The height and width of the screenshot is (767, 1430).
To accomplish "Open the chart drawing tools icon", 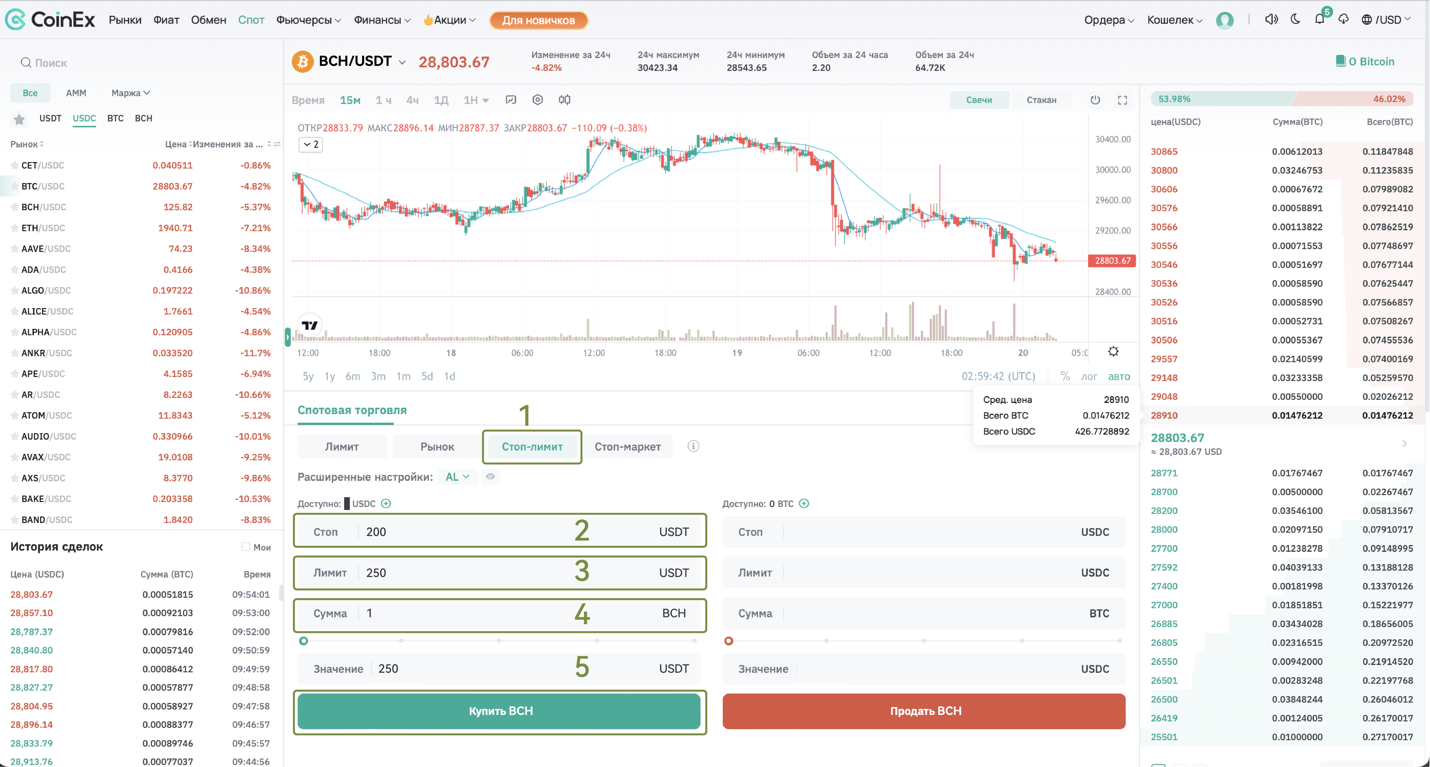I will [x=511, y=100].
